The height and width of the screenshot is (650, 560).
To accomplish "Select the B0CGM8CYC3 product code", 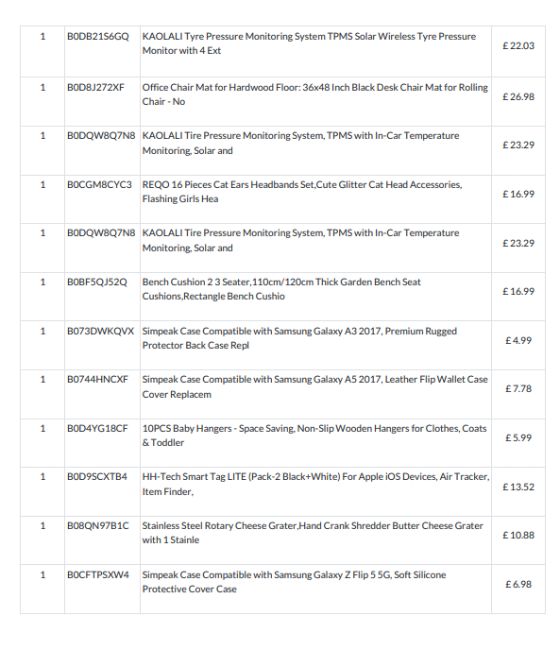I will pos(99,184).
